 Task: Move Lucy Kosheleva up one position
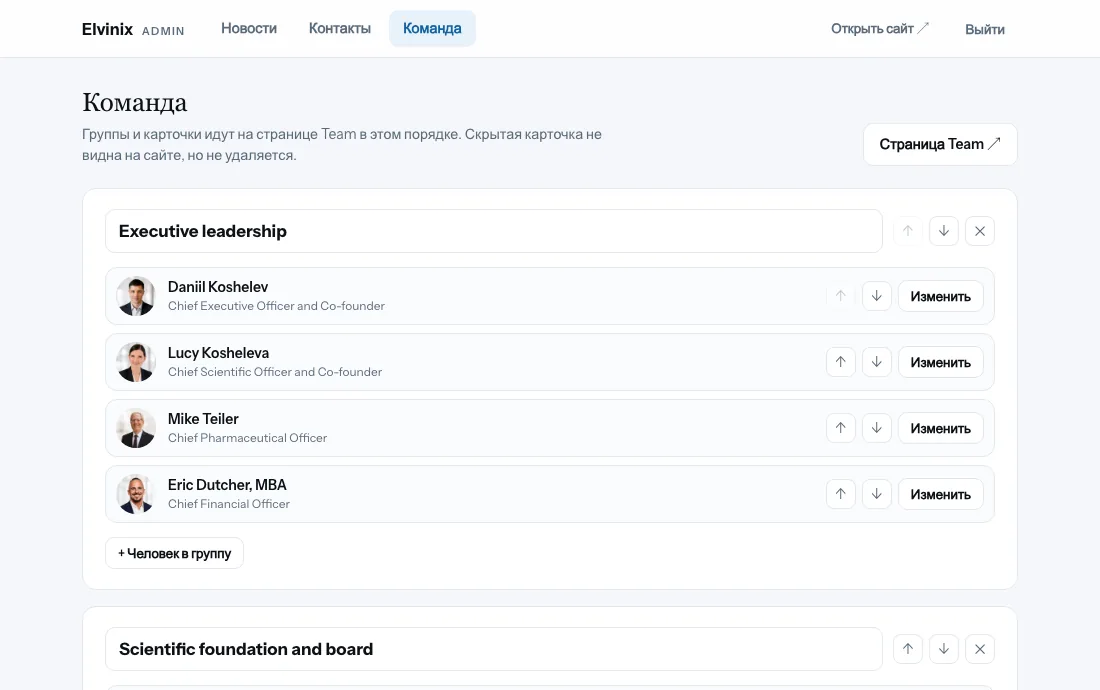coord(840,362)
